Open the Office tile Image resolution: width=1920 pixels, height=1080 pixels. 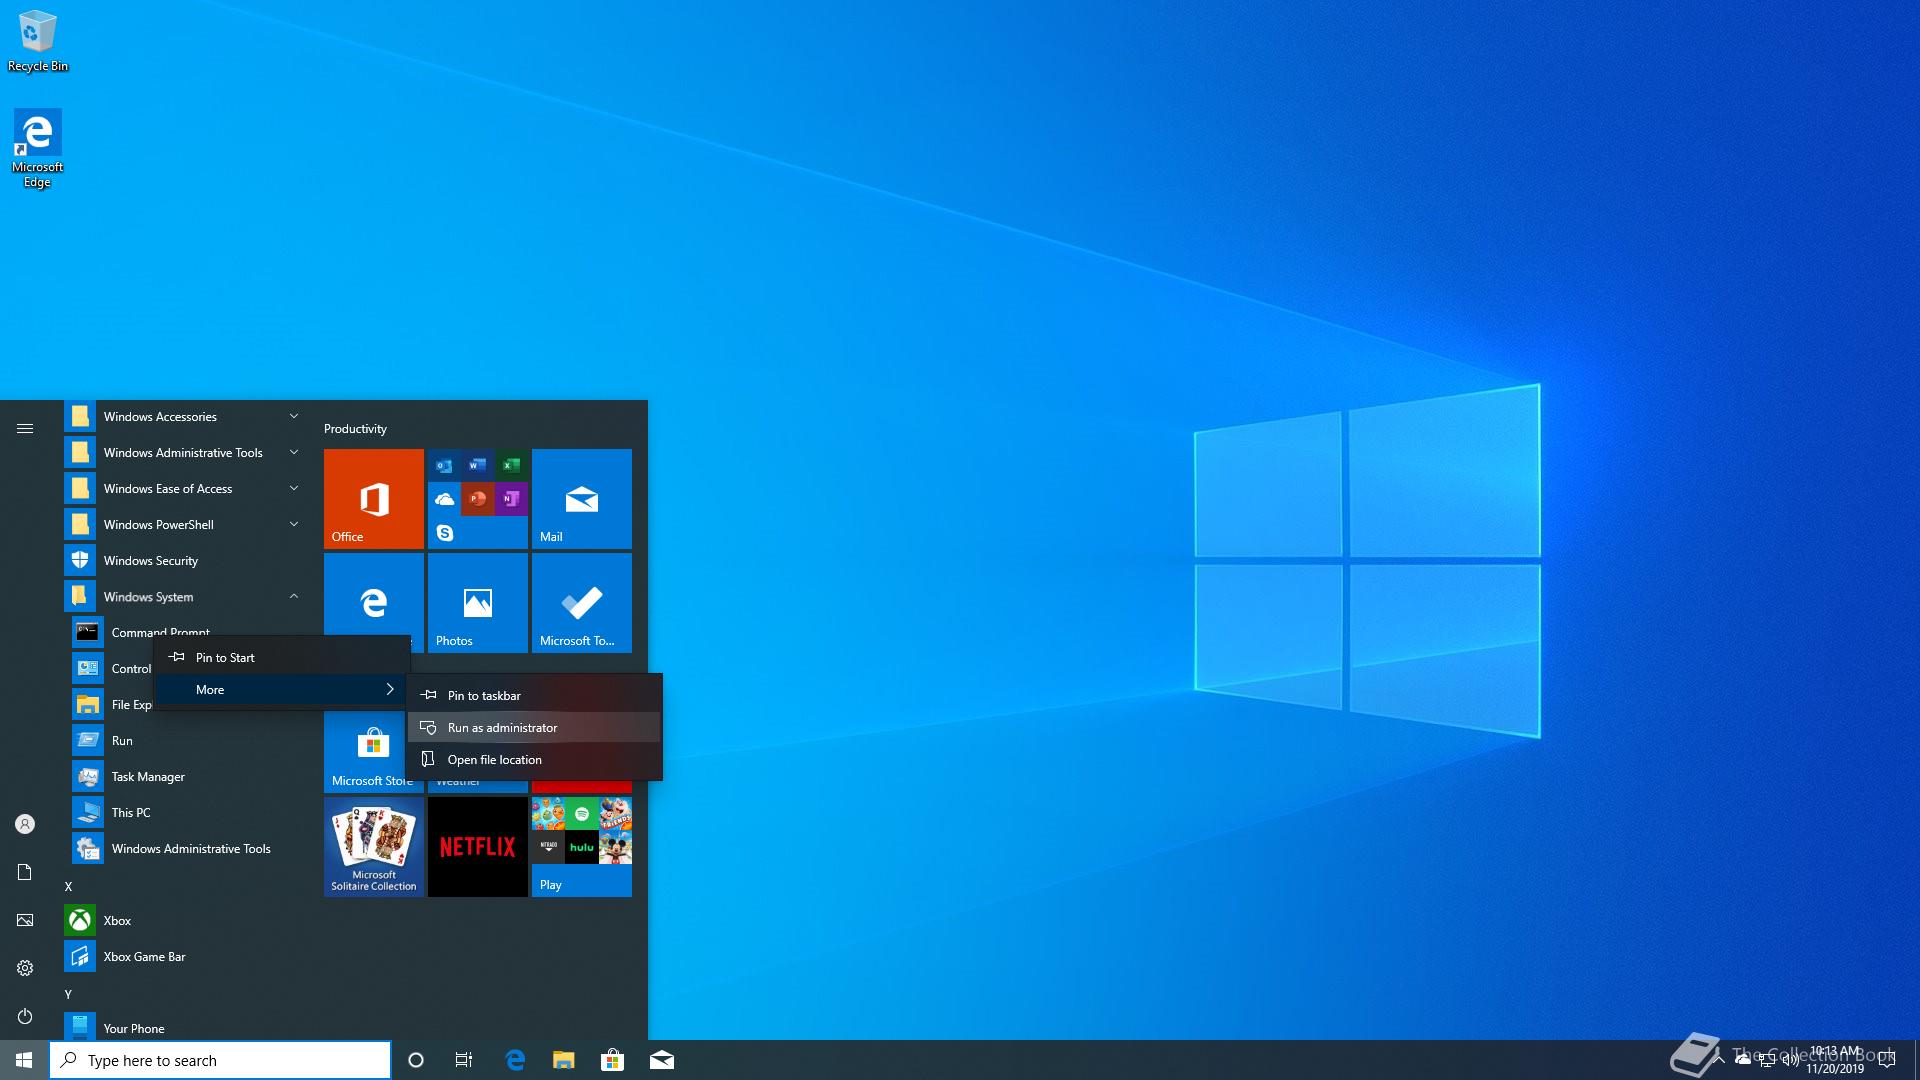(x=374, y=499)
